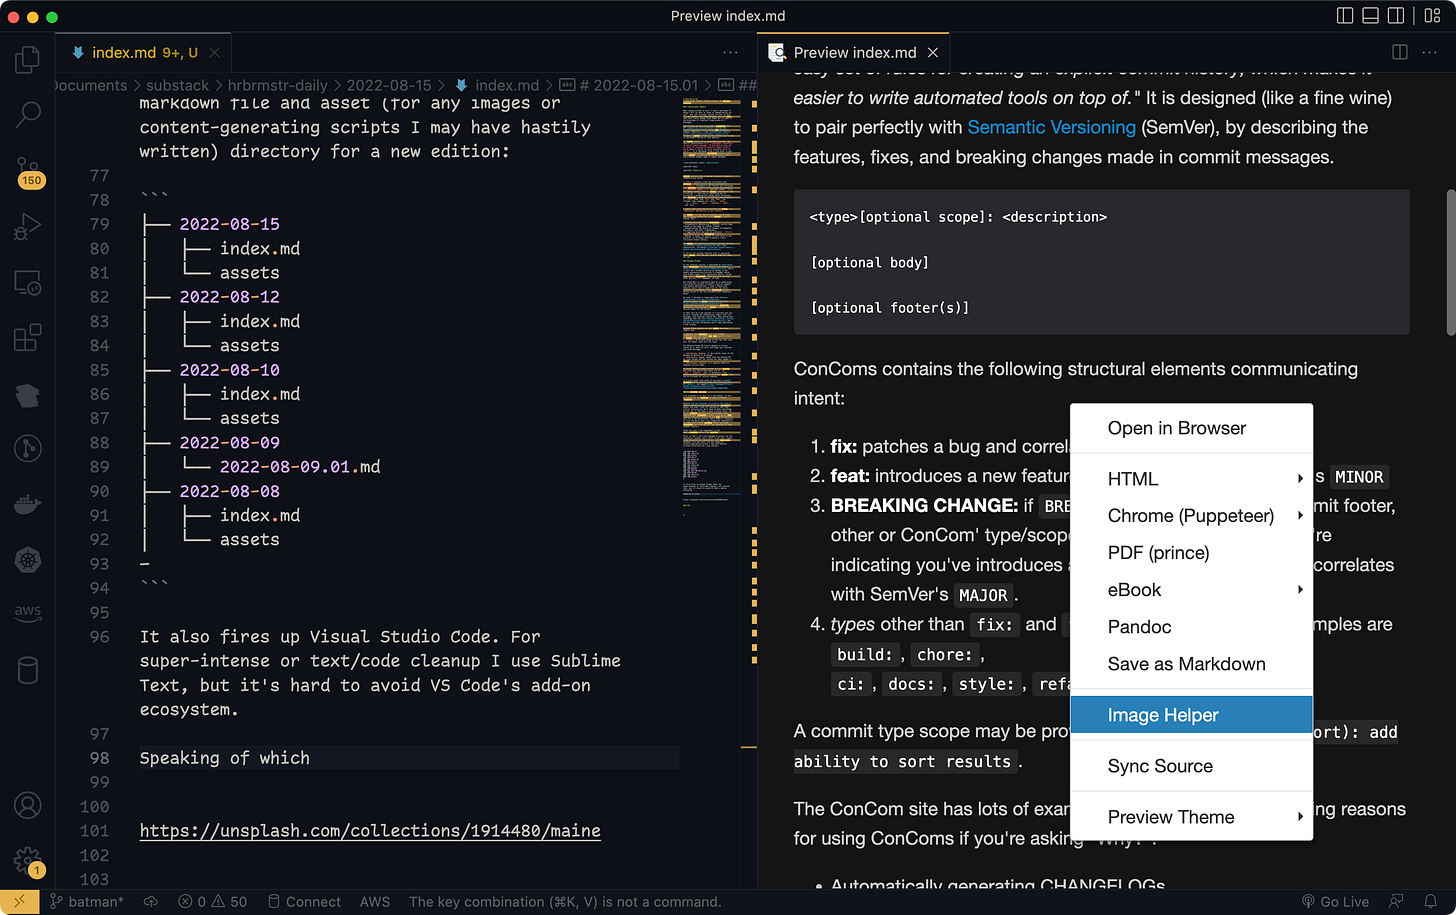The image size is (1456, 915).
Task: Open the git graph circular icon view
Action: 28,448
